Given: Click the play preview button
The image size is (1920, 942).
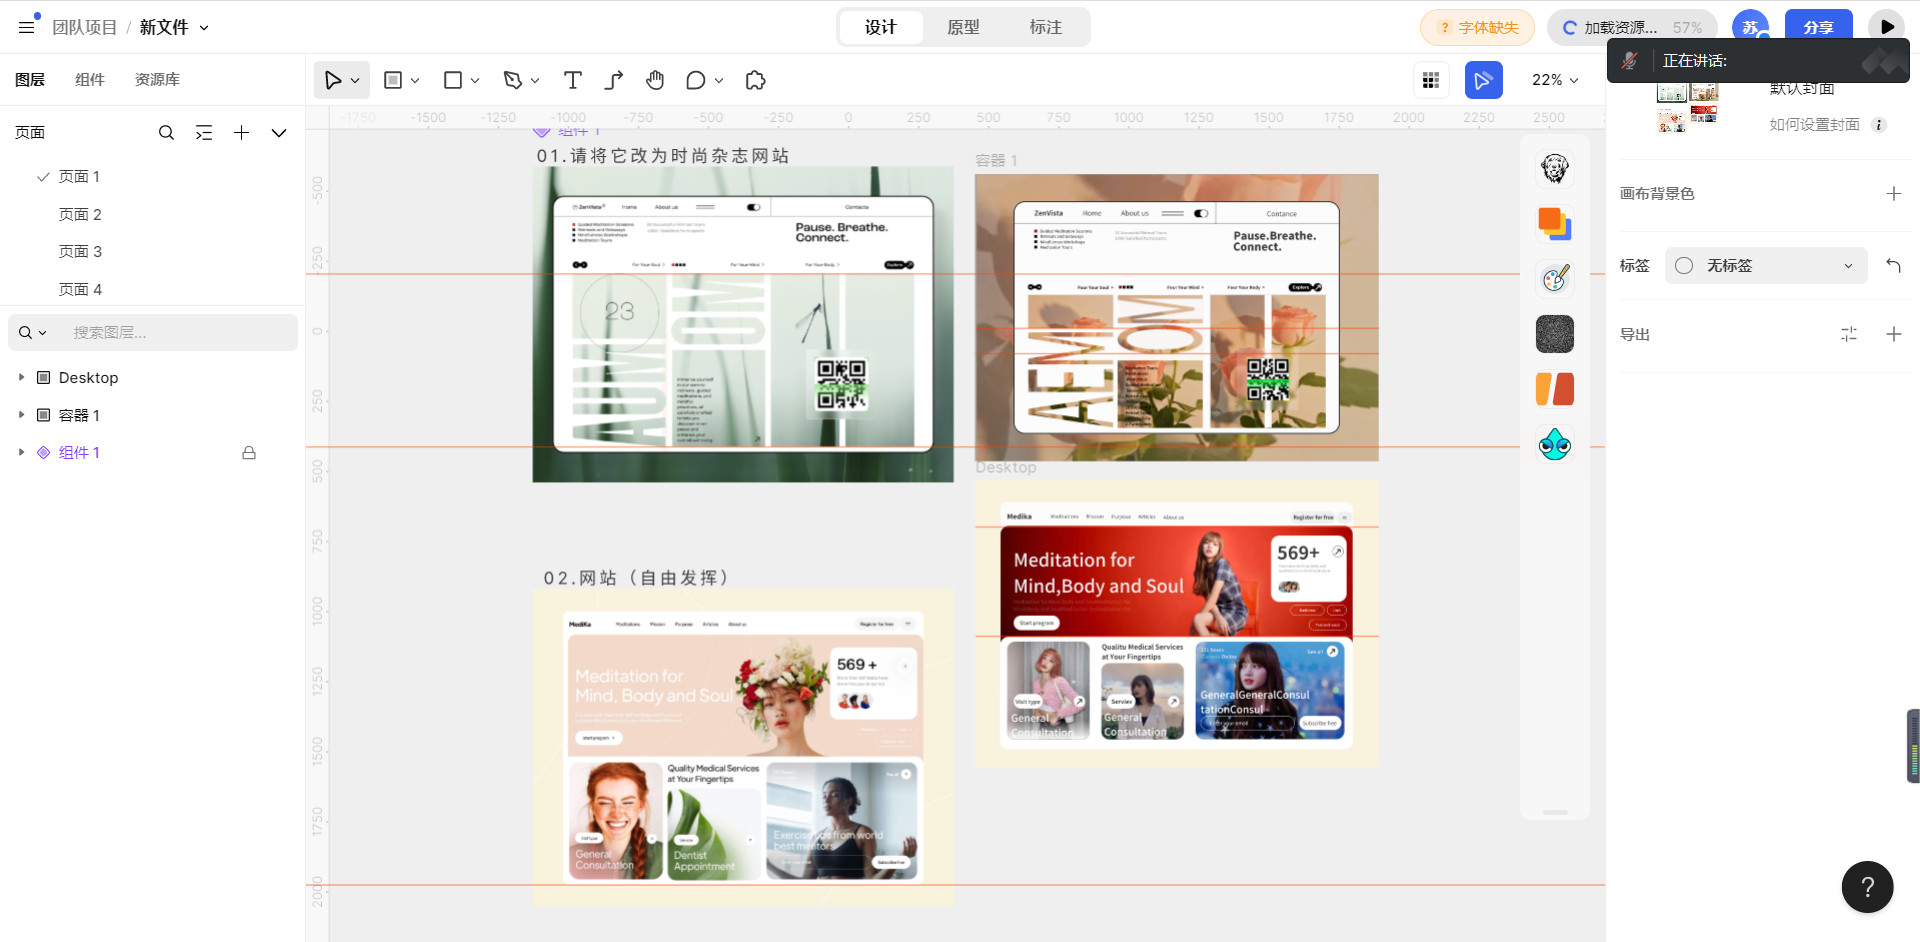Looking at the screenshot, I should pyautogui.click(x=1887, y=27).
